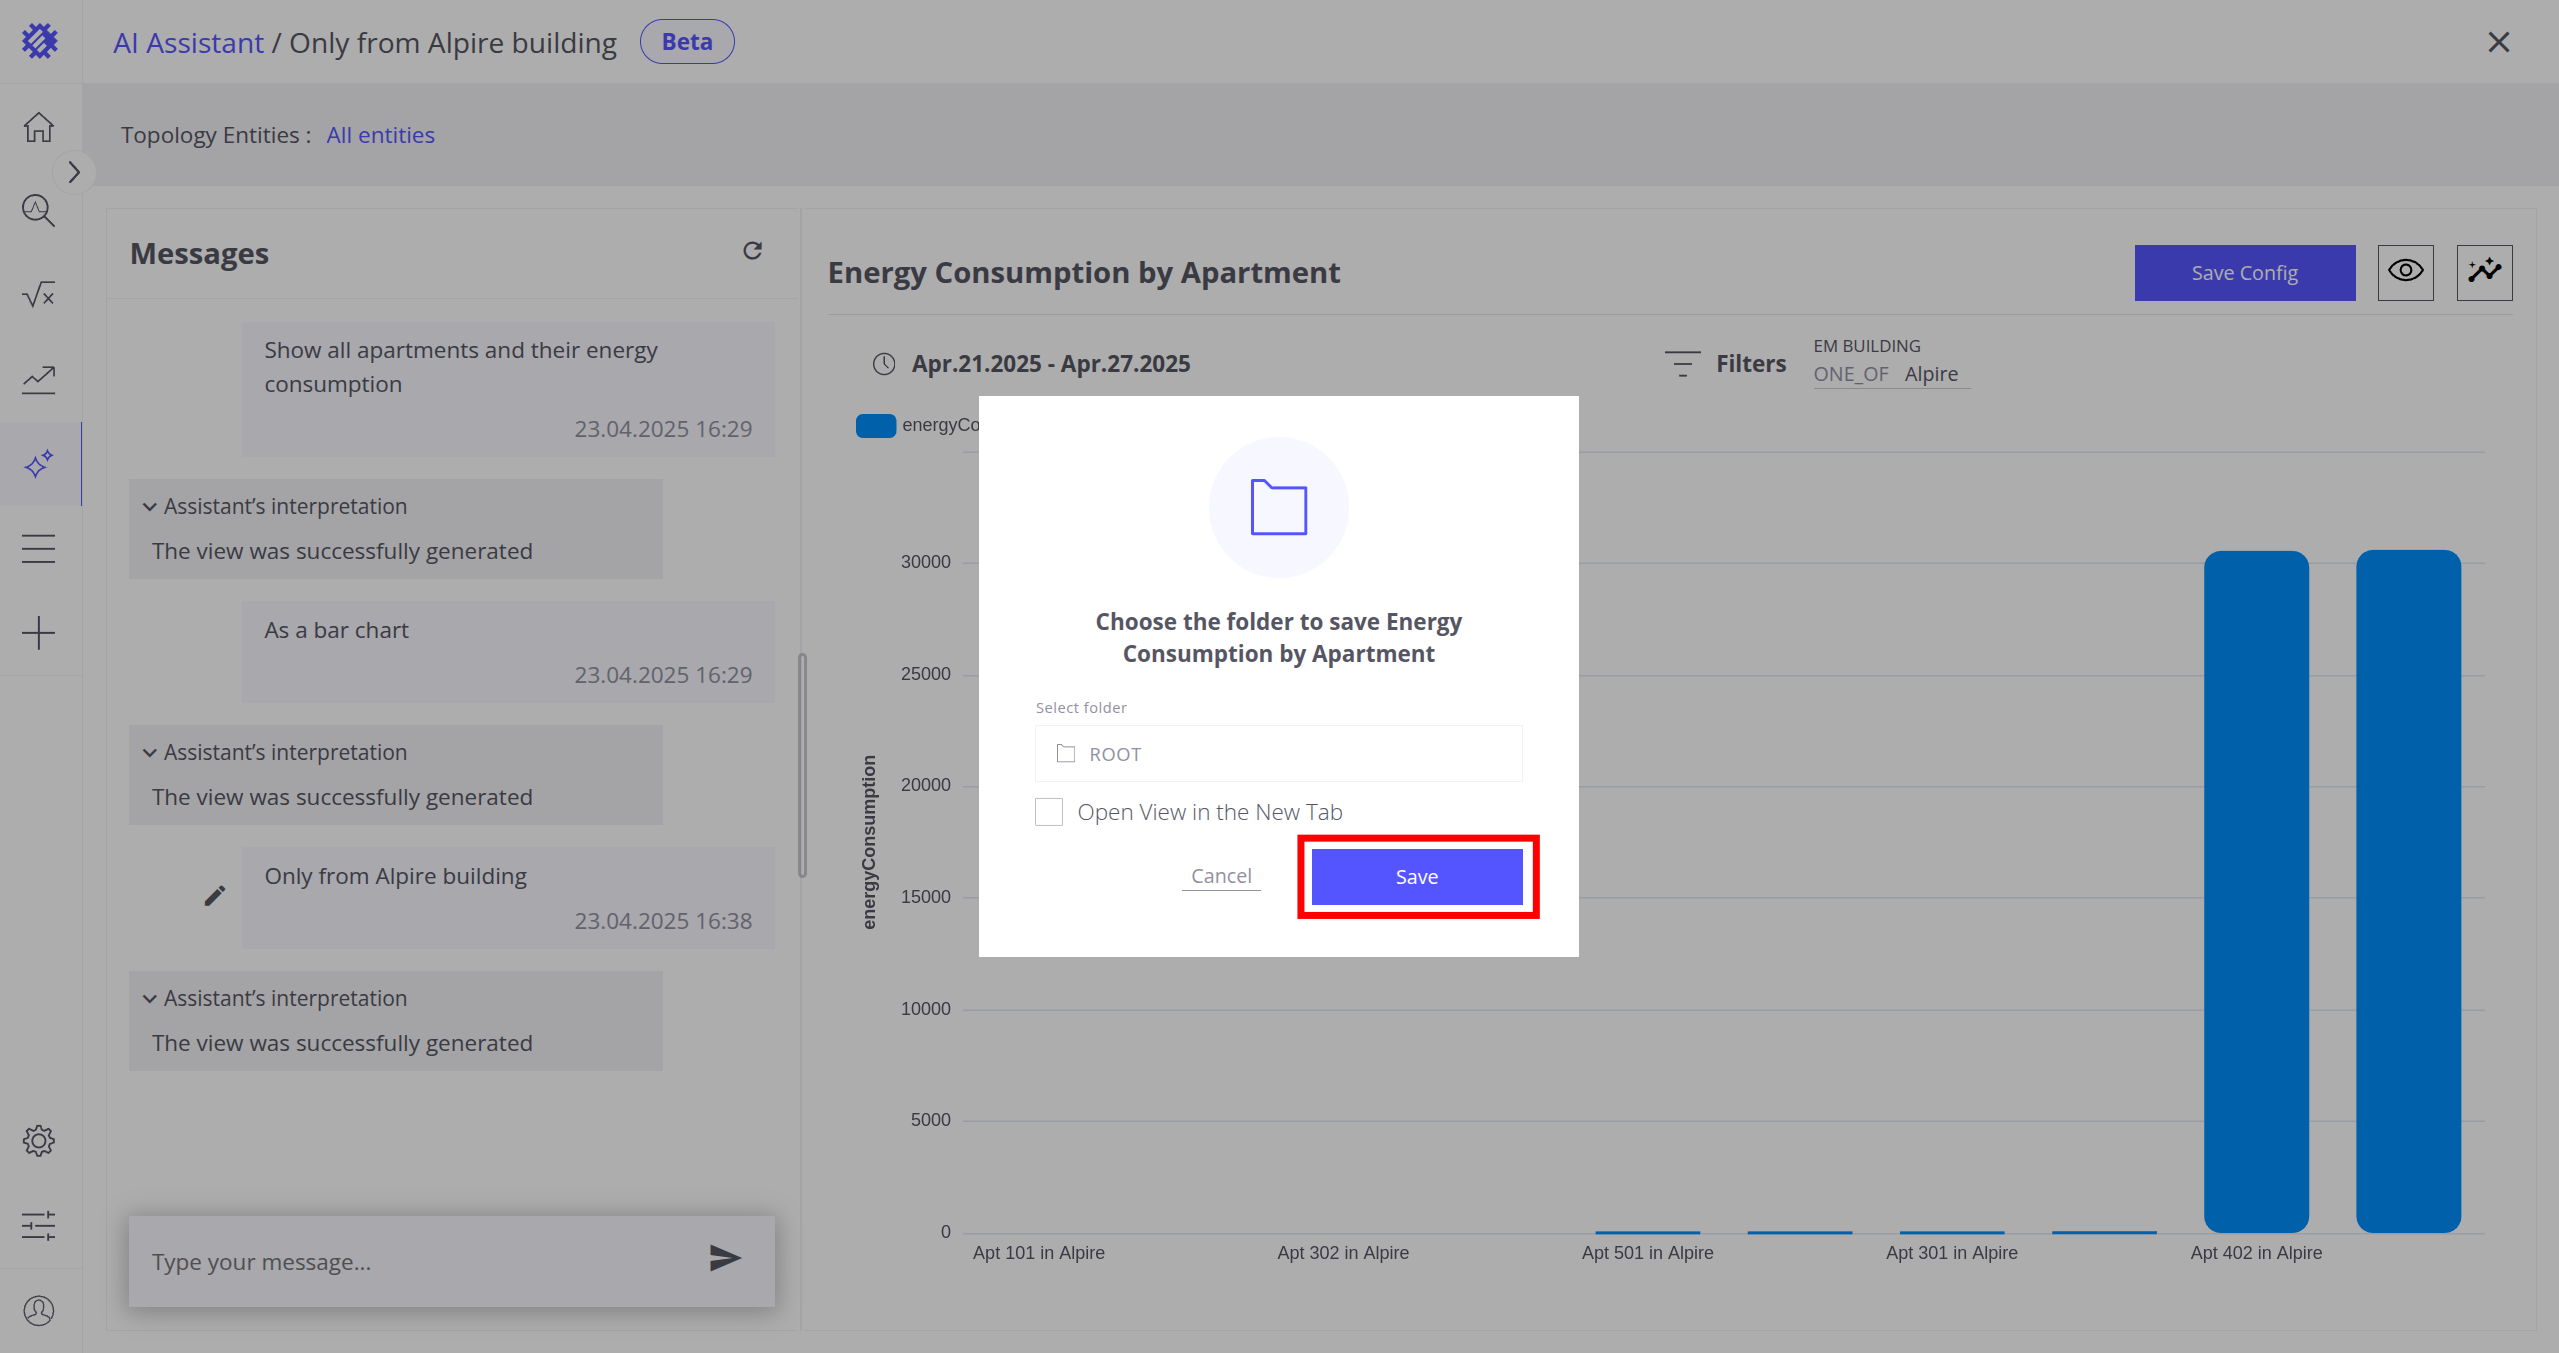The image size is (2559, 1353).
Task: Click Cancel in the folder dialog
Action: tap(1221, 876)
